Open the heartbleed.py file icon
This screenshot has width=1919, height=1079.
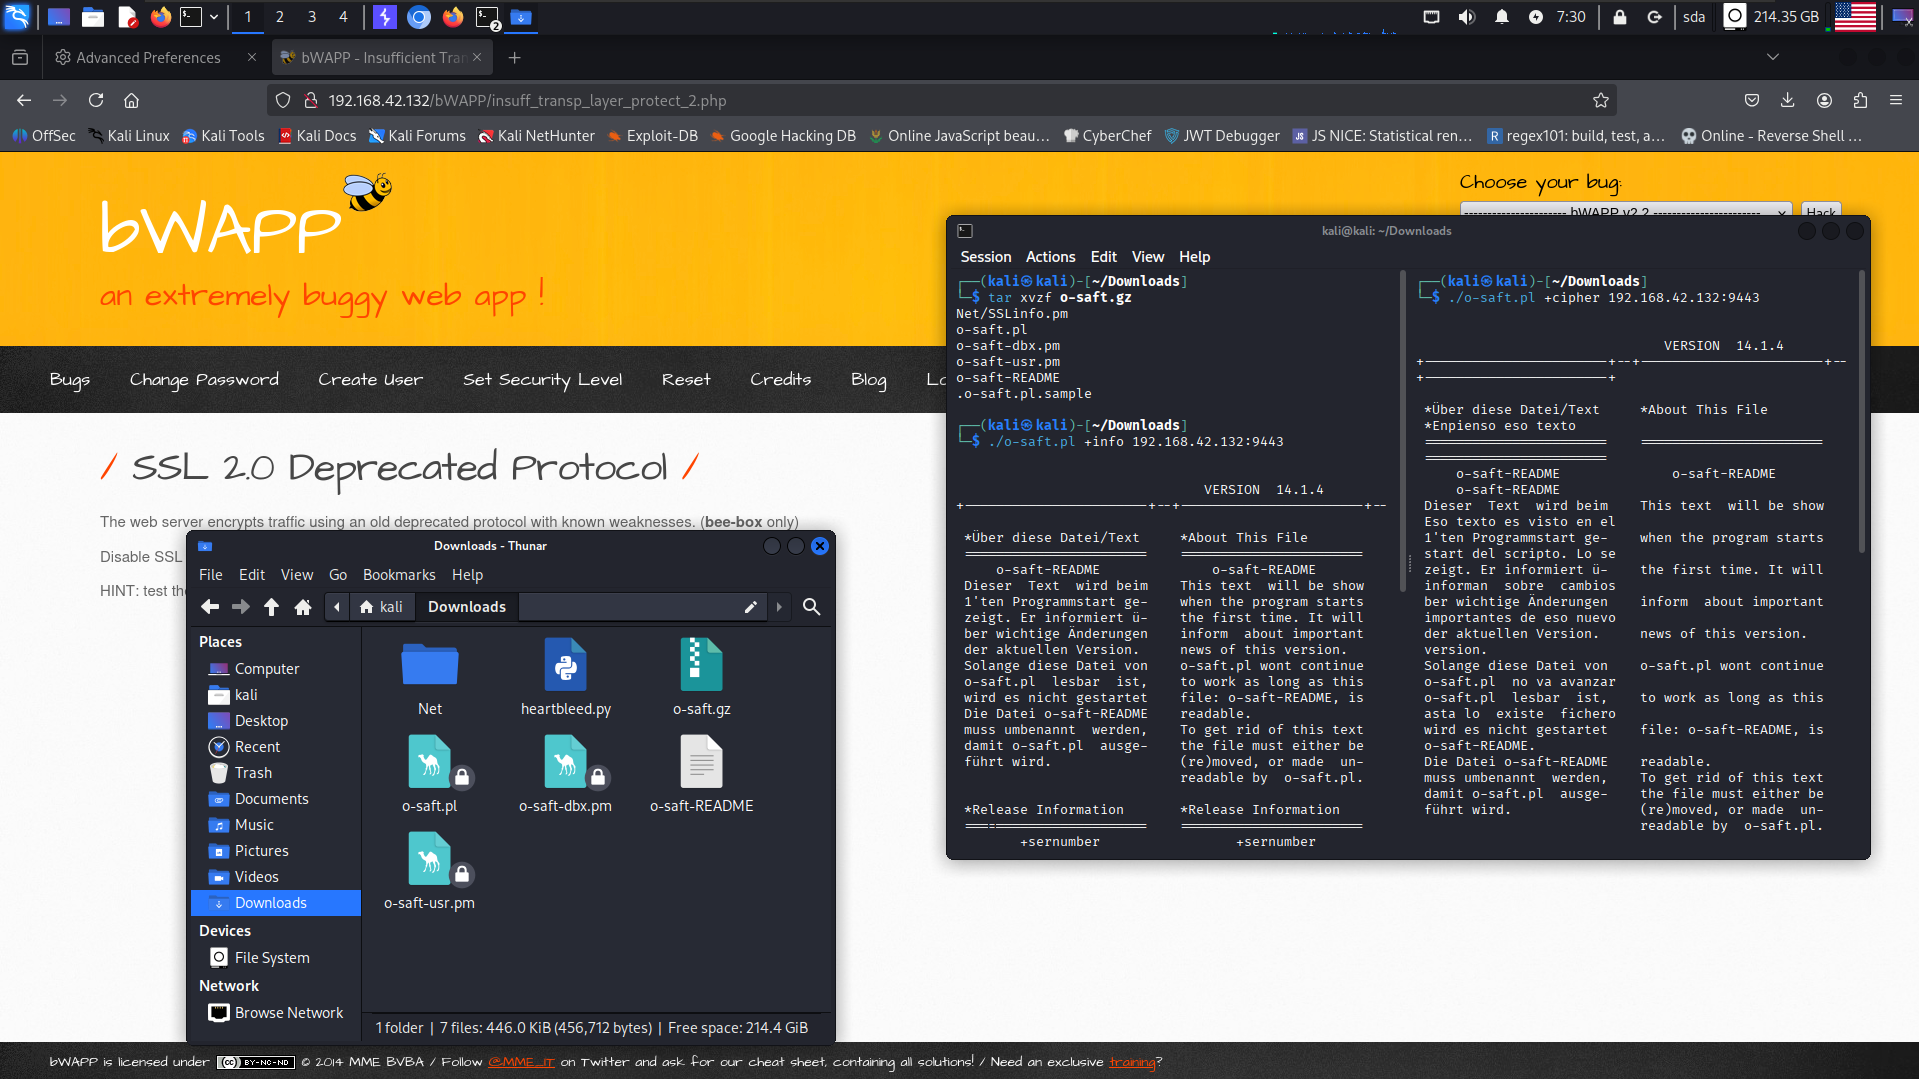tap(565, 666)
